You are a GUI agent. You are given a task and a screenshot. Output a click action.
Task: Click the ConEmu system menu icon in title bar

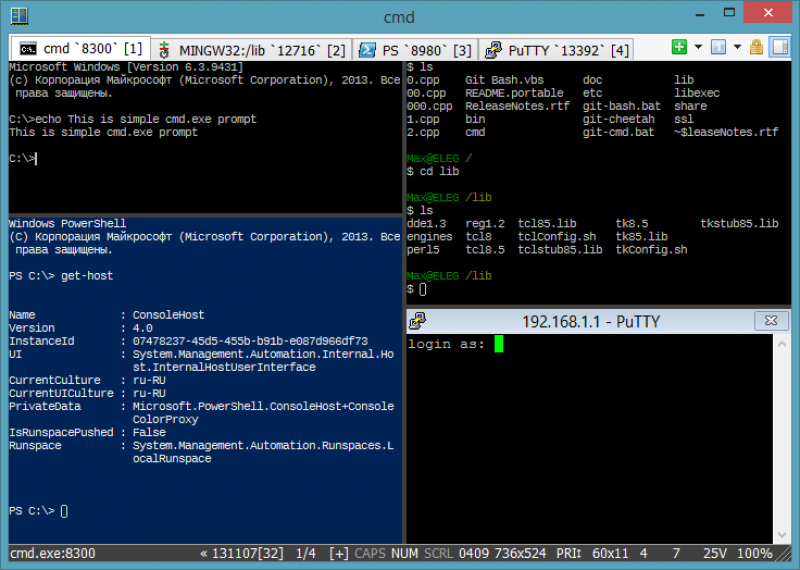19,16
